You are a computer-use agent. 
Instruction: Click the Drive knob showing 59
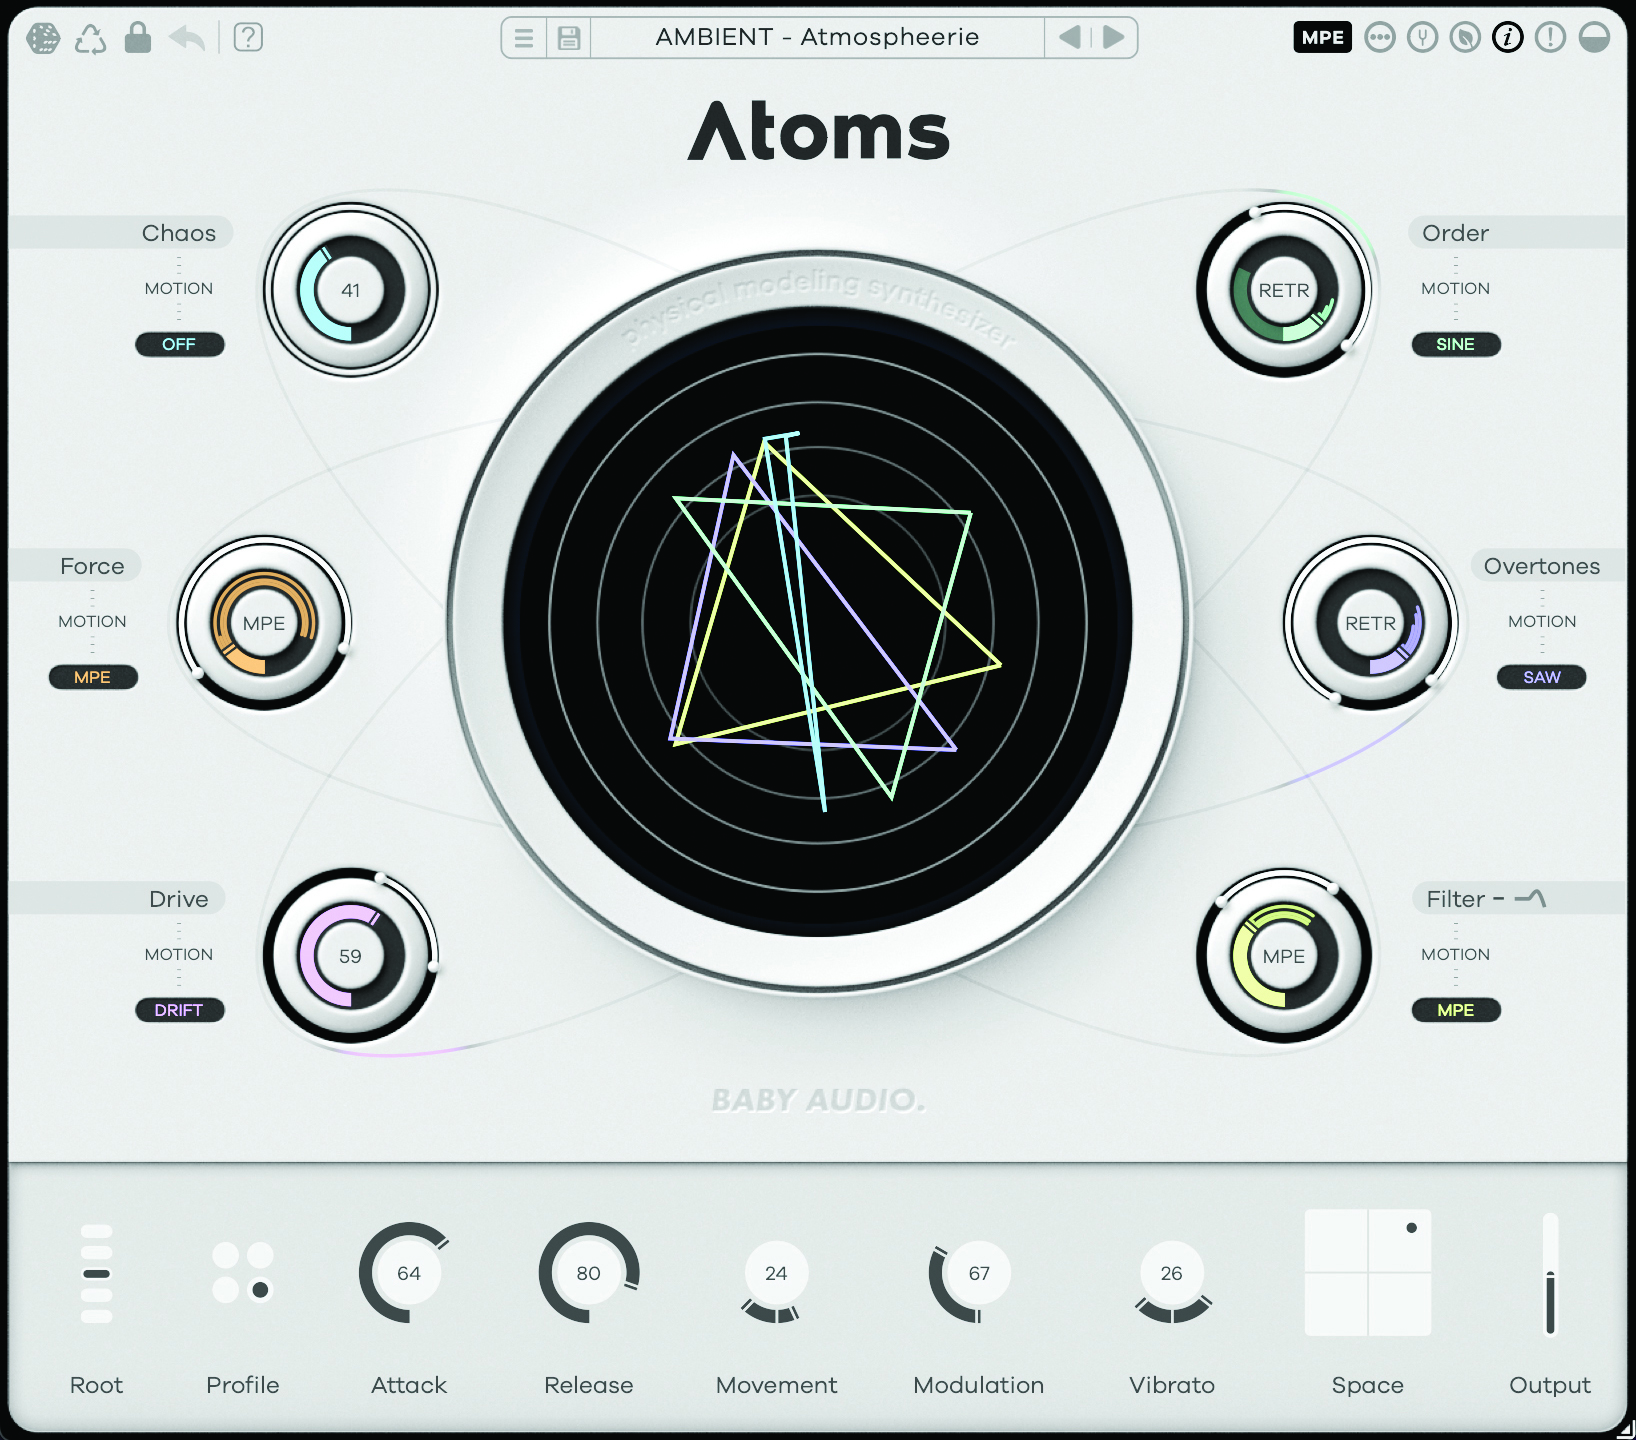350,956
